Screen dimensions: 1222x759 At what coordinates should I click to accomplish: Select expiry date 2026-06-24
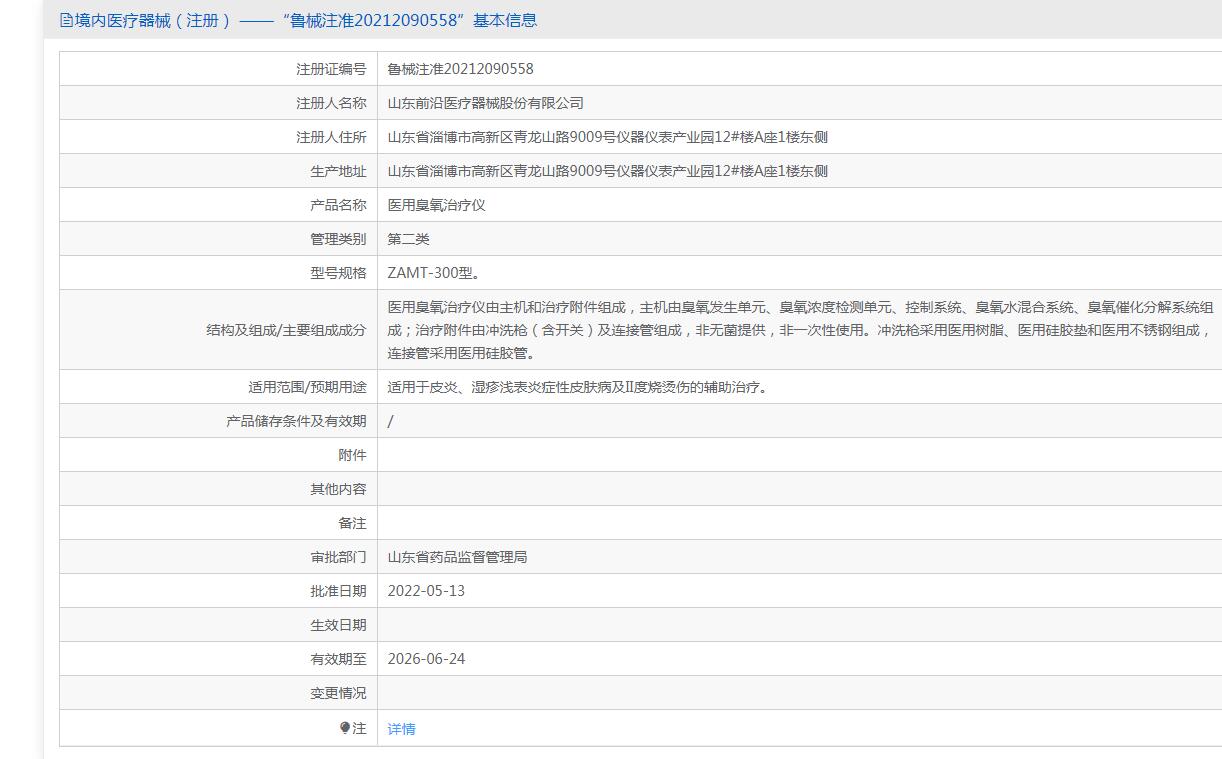(426, 659)
